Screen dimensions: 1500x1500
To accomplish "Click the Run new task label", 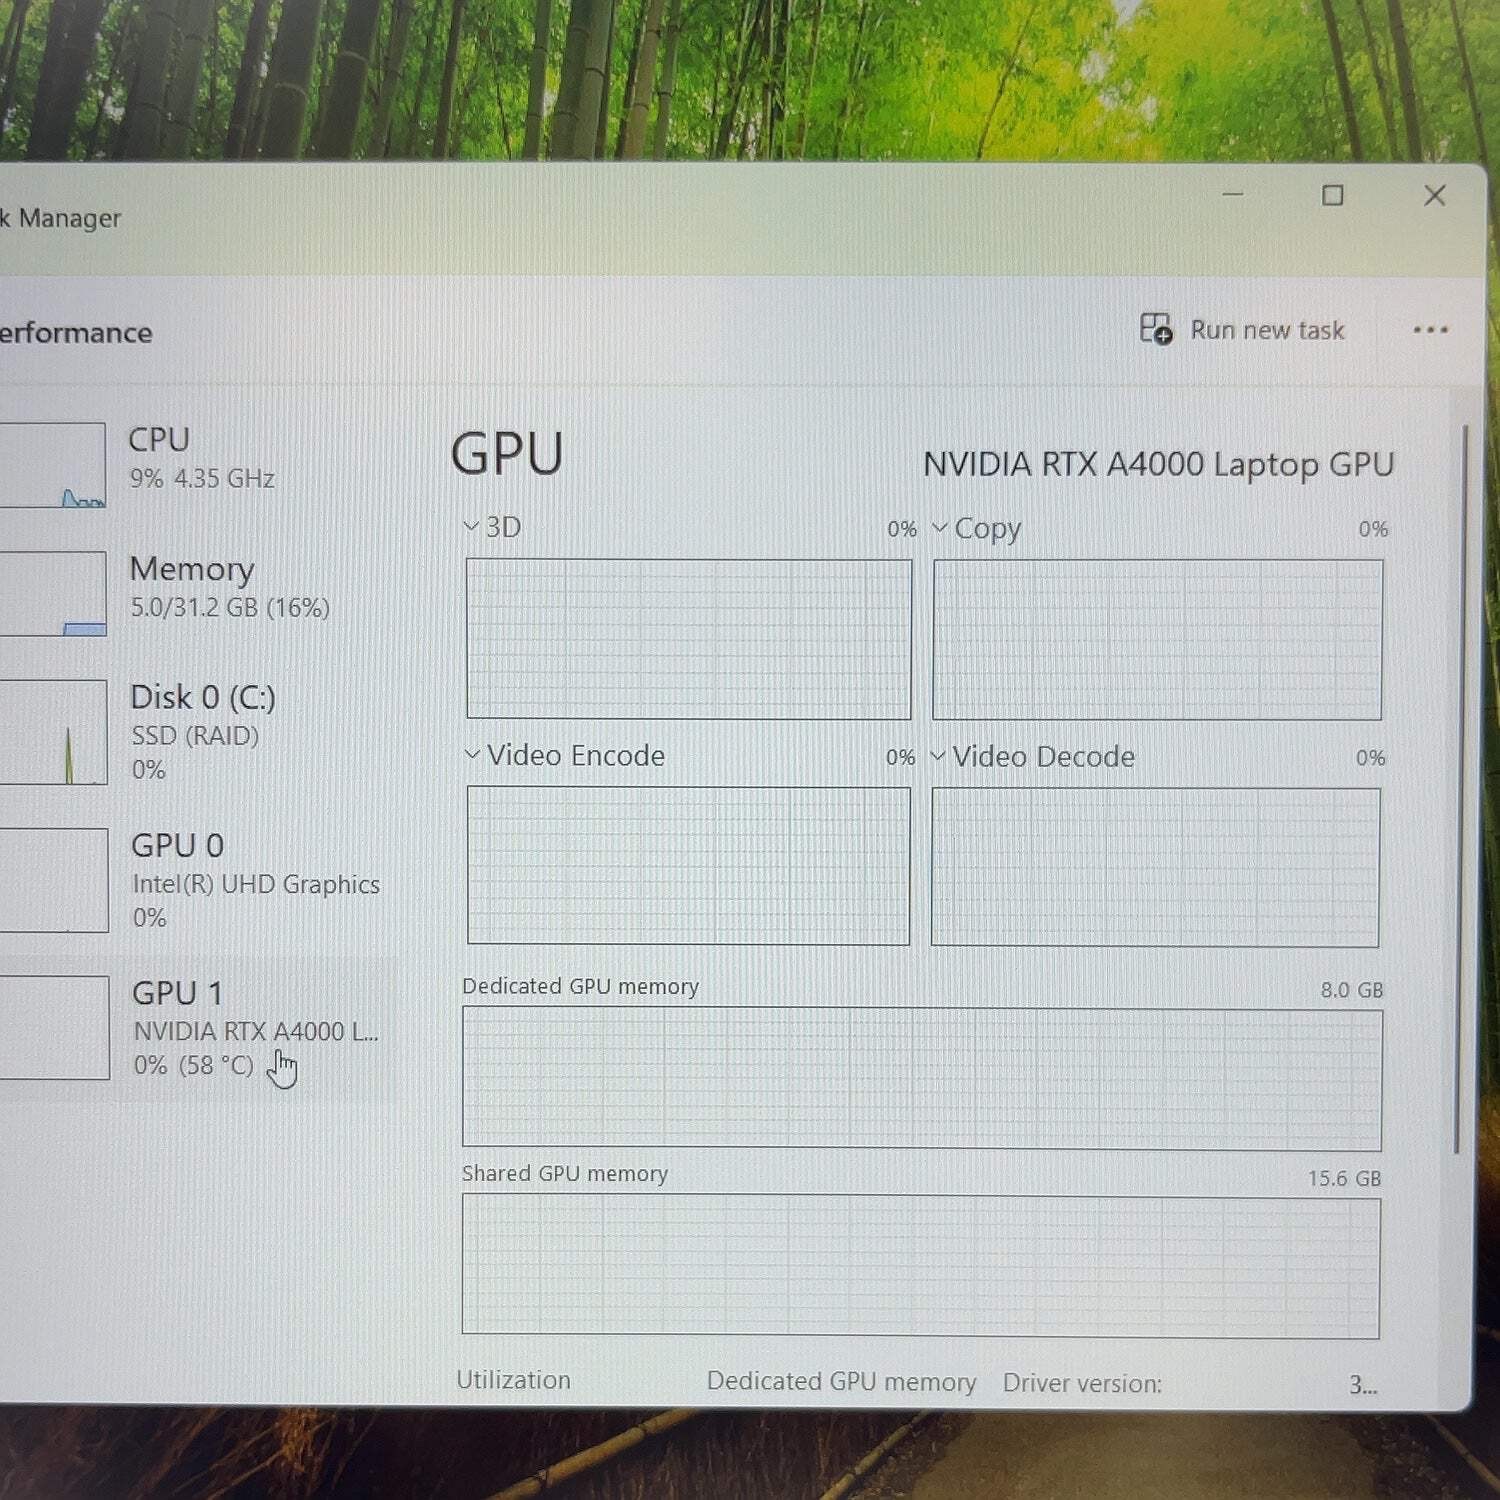I will tap(1267, 330).
